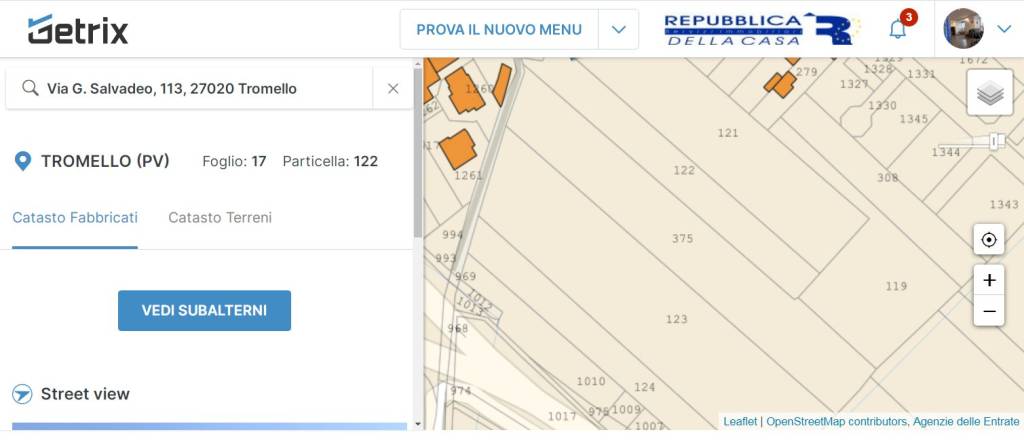1024x445 pixels.
Task: Click the Getrix logo
Action: tap(78, 30)
